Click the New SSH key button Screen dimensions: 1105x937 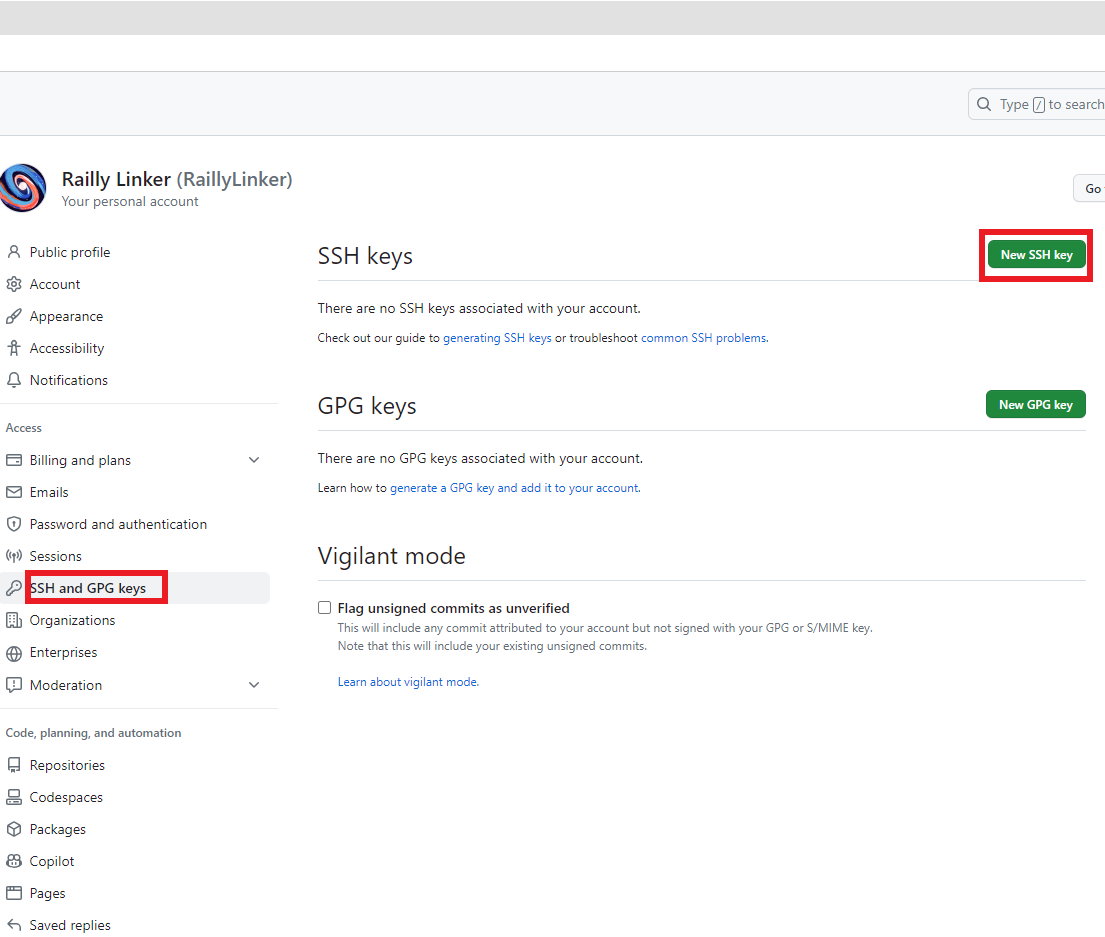click(1036, 254)
